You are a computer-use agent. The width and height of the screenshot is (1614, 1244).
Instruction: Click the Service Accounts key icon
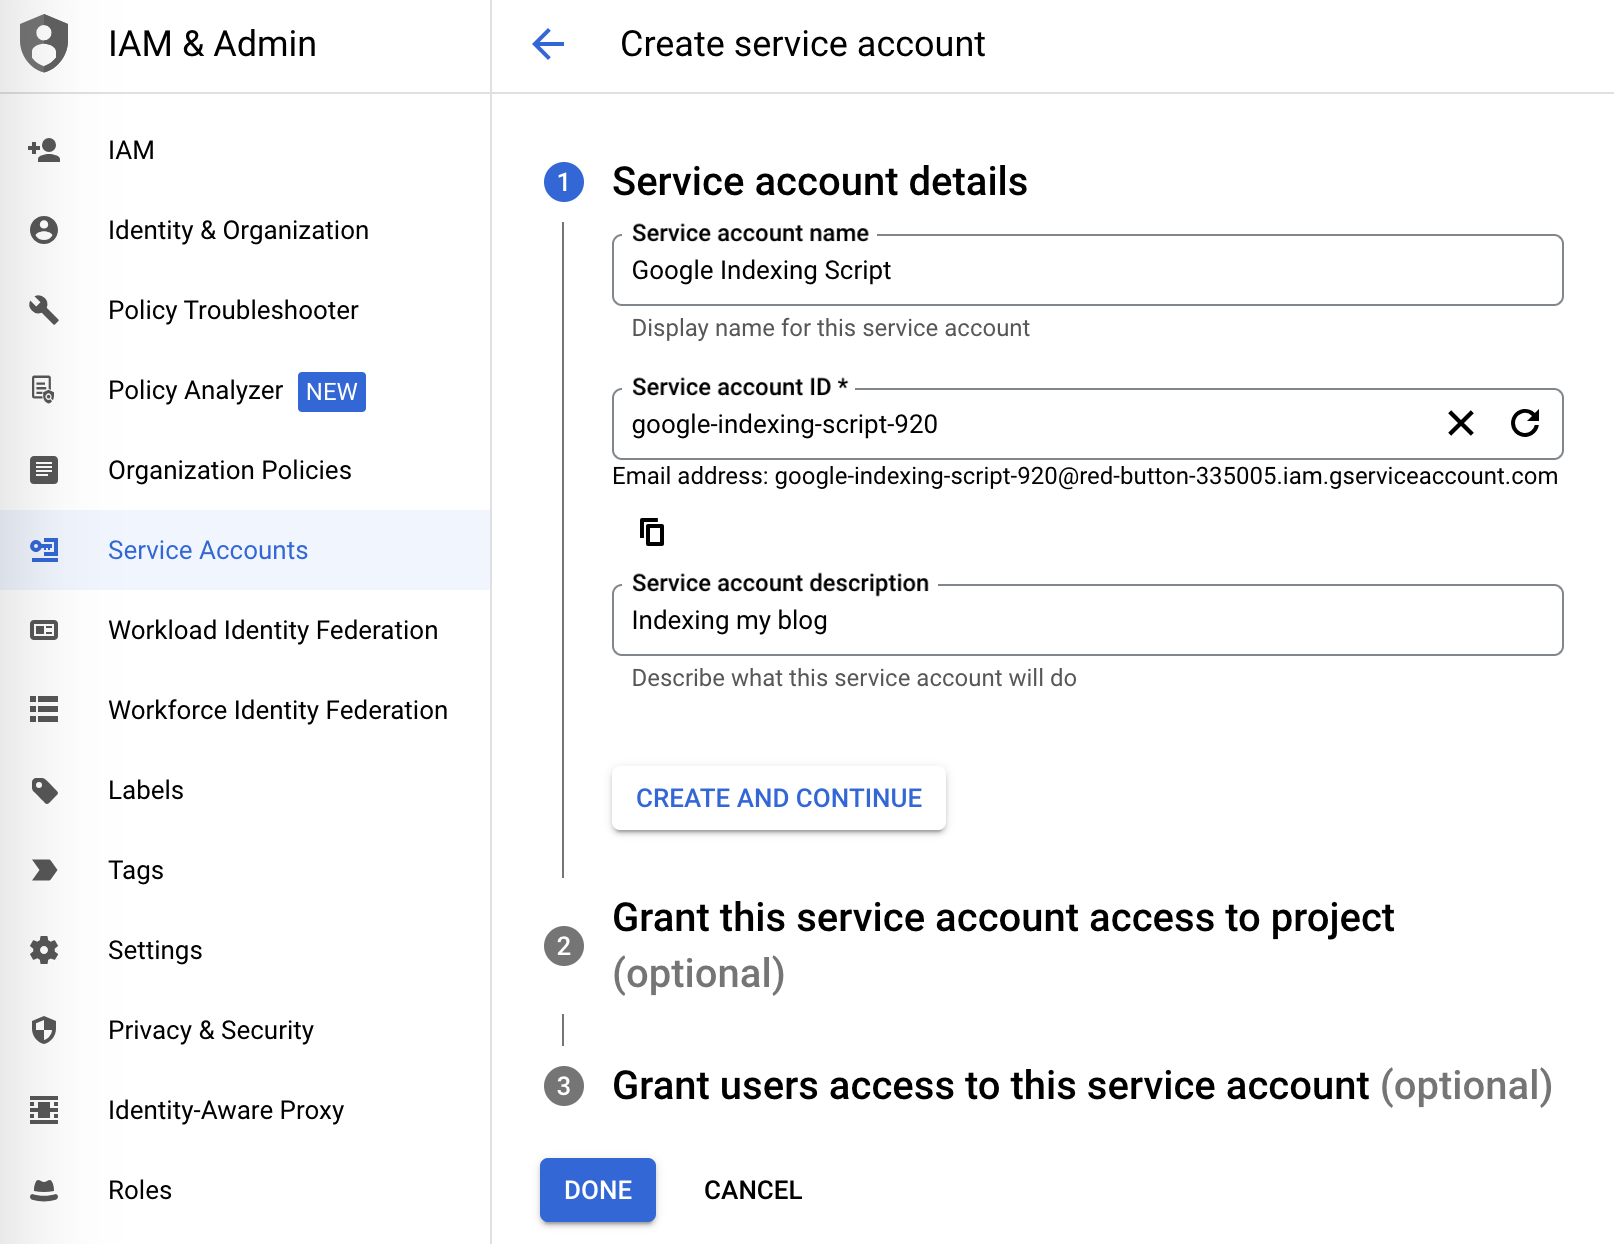tap(44, 550)
